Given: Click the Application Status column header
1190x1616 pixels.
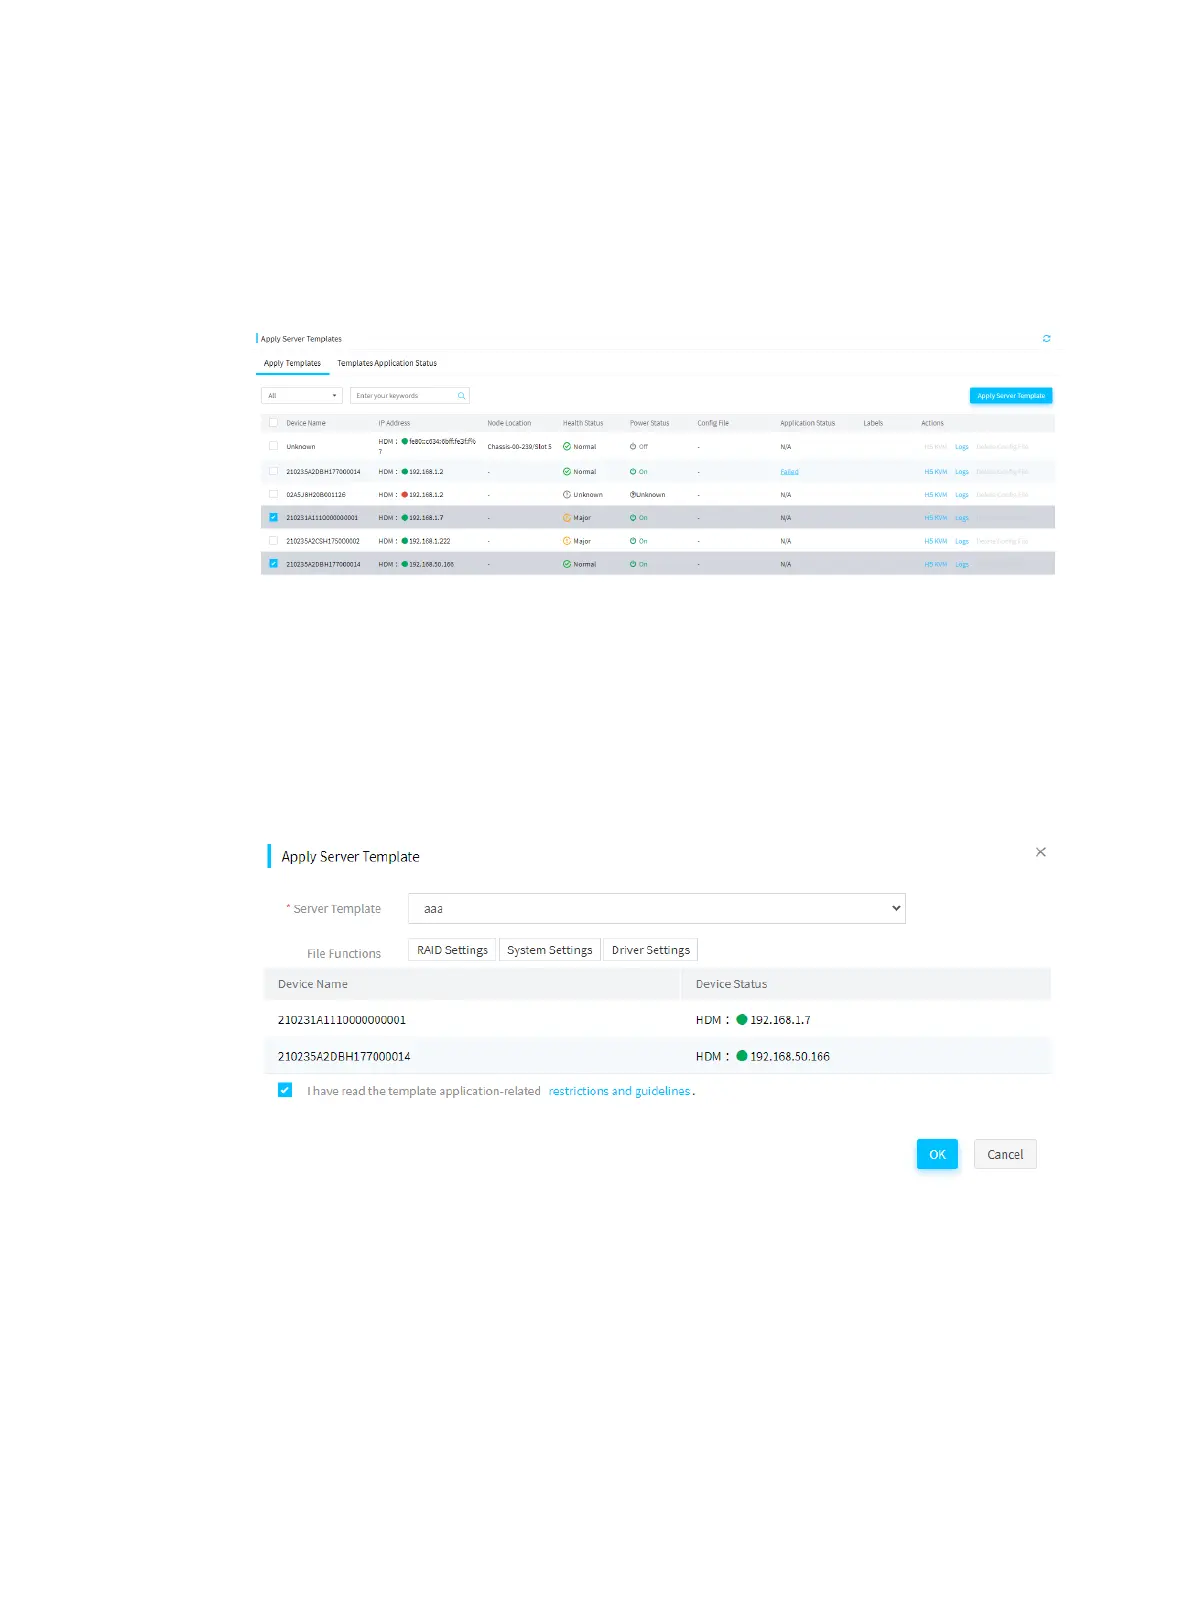Looking at the screenshot, I should (807, 423).
